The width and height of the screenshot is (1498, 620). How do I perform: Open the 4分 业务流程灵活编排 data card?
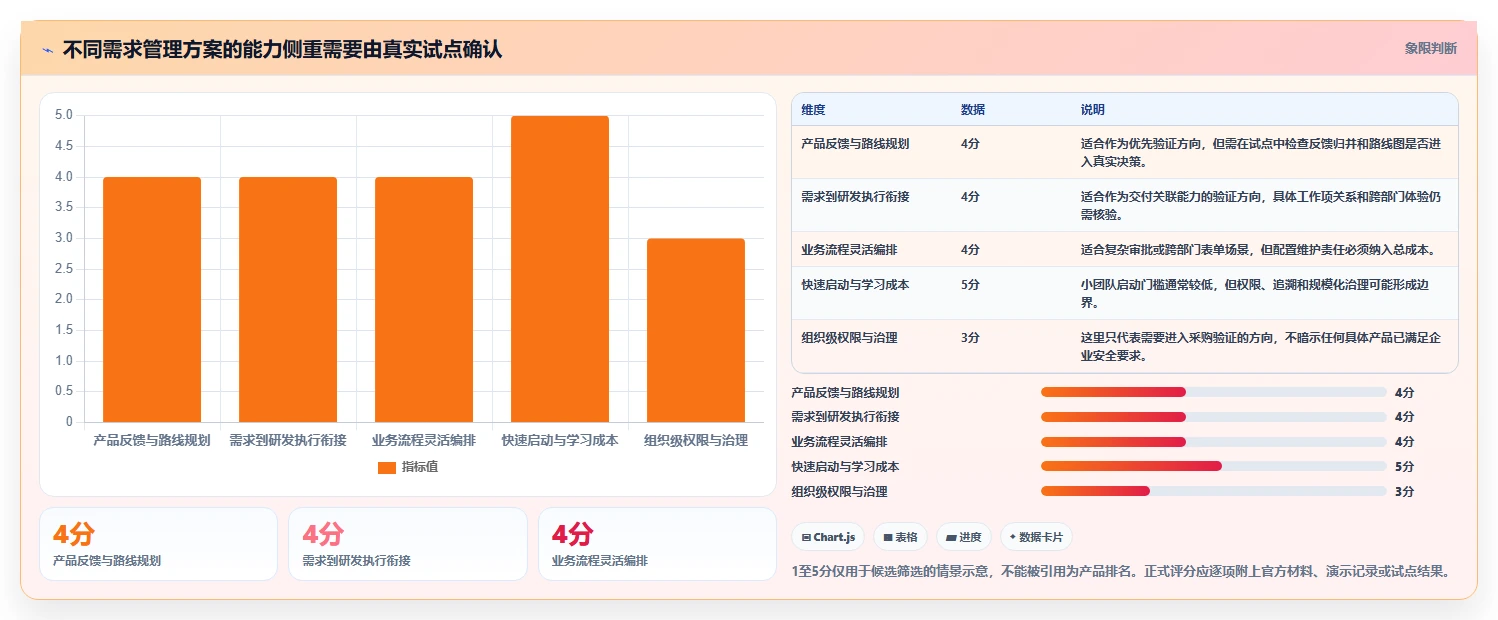[x=657, y=544]
